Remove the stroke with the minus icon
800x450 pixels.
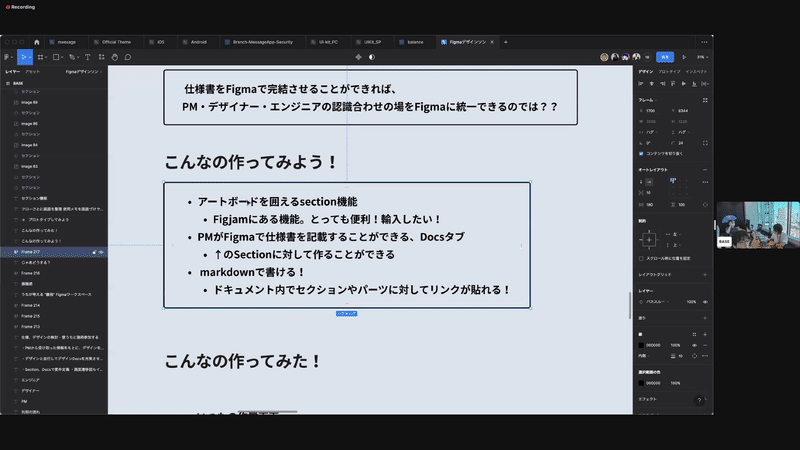(705, 345)
